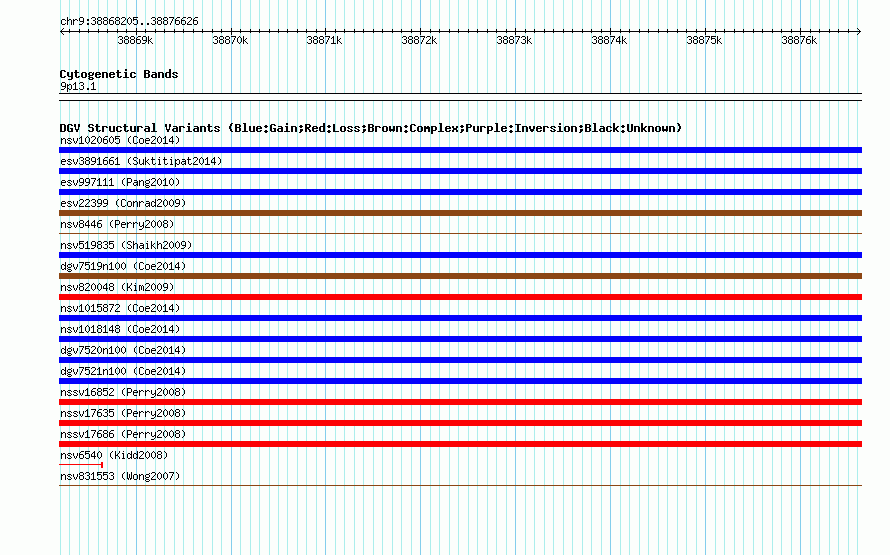Select the red bar under nssv17686
The height and width of the screenshot is (555, 890).
click(x=460, y=444)
